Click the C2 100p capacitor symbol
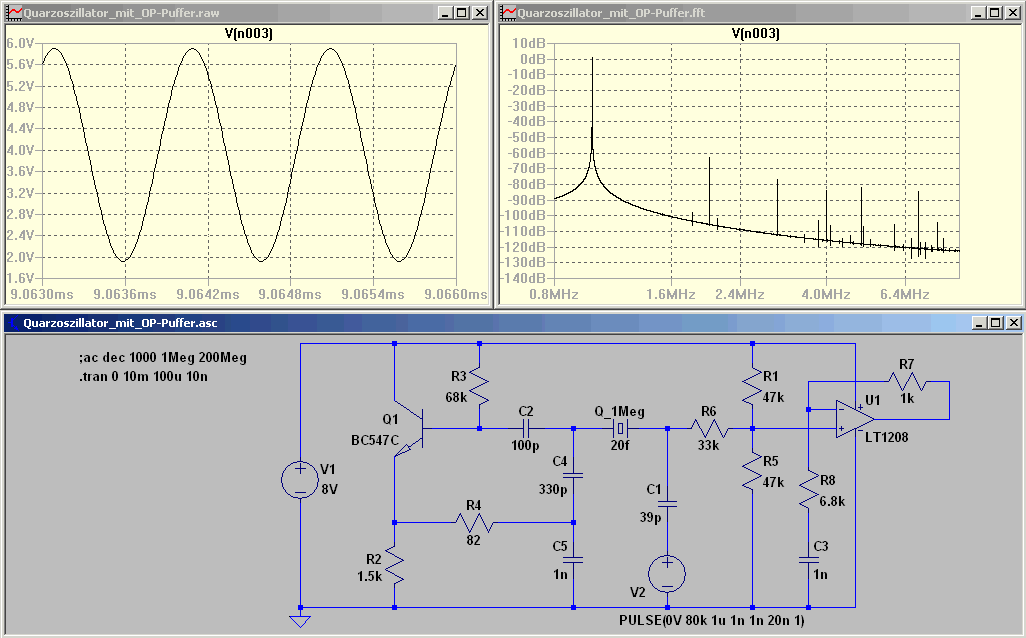The height and width of the screenshot is (638, 1026). tap(526, 429)
